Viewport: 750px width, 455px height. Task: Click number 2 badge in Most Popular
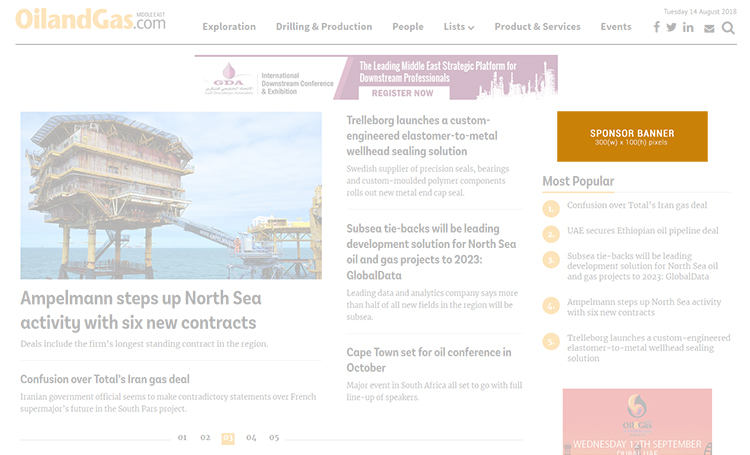(551, 234)
